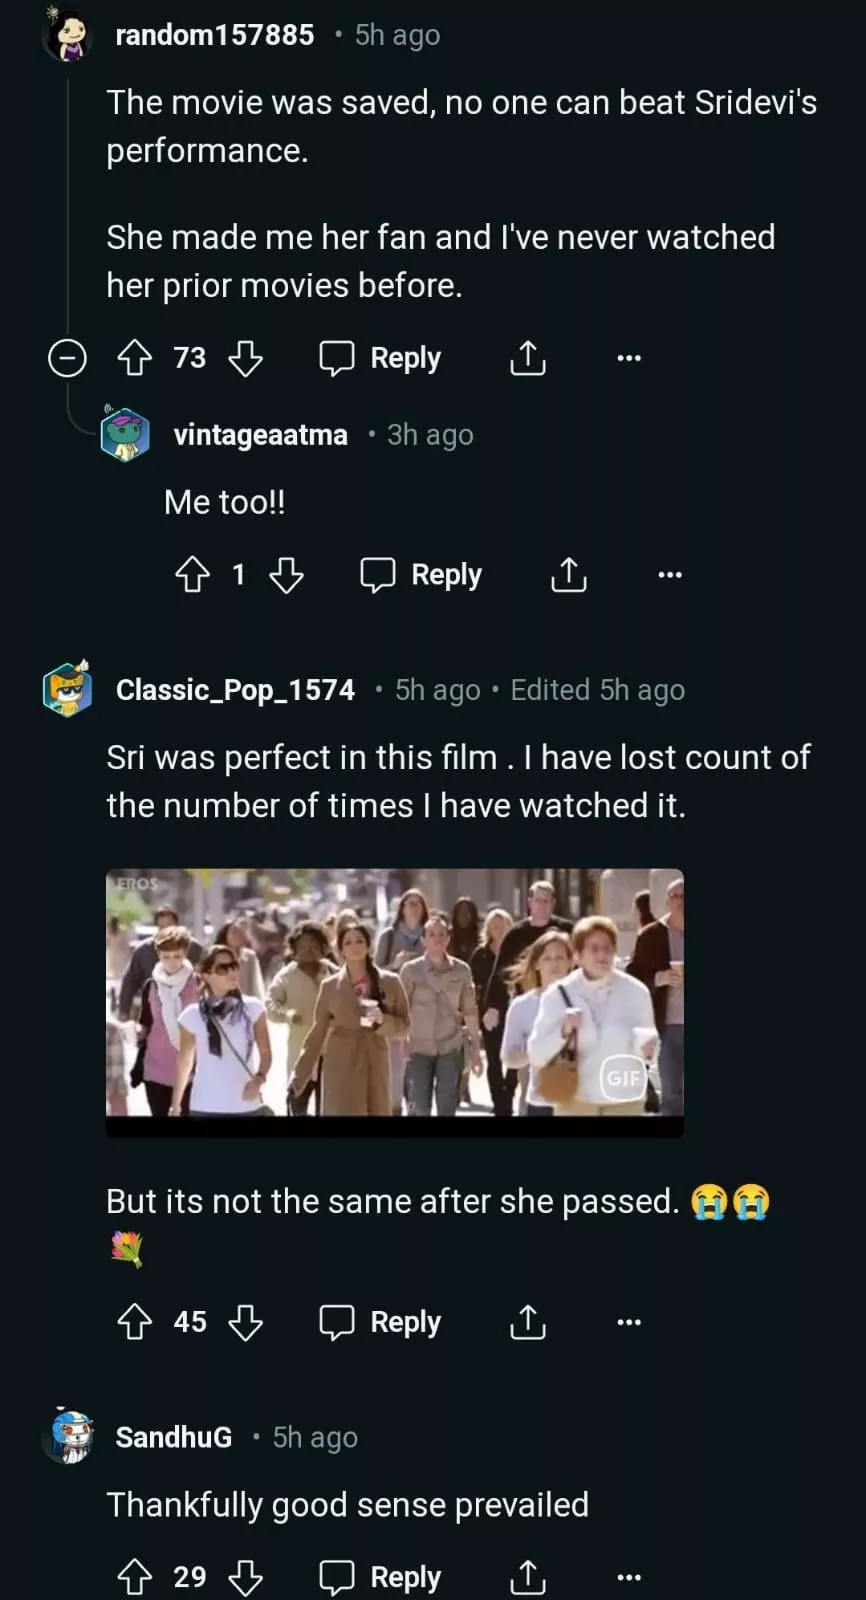
Task: Reply to random157885's comment
Action: pyautogui.click(x=380, y=358)
